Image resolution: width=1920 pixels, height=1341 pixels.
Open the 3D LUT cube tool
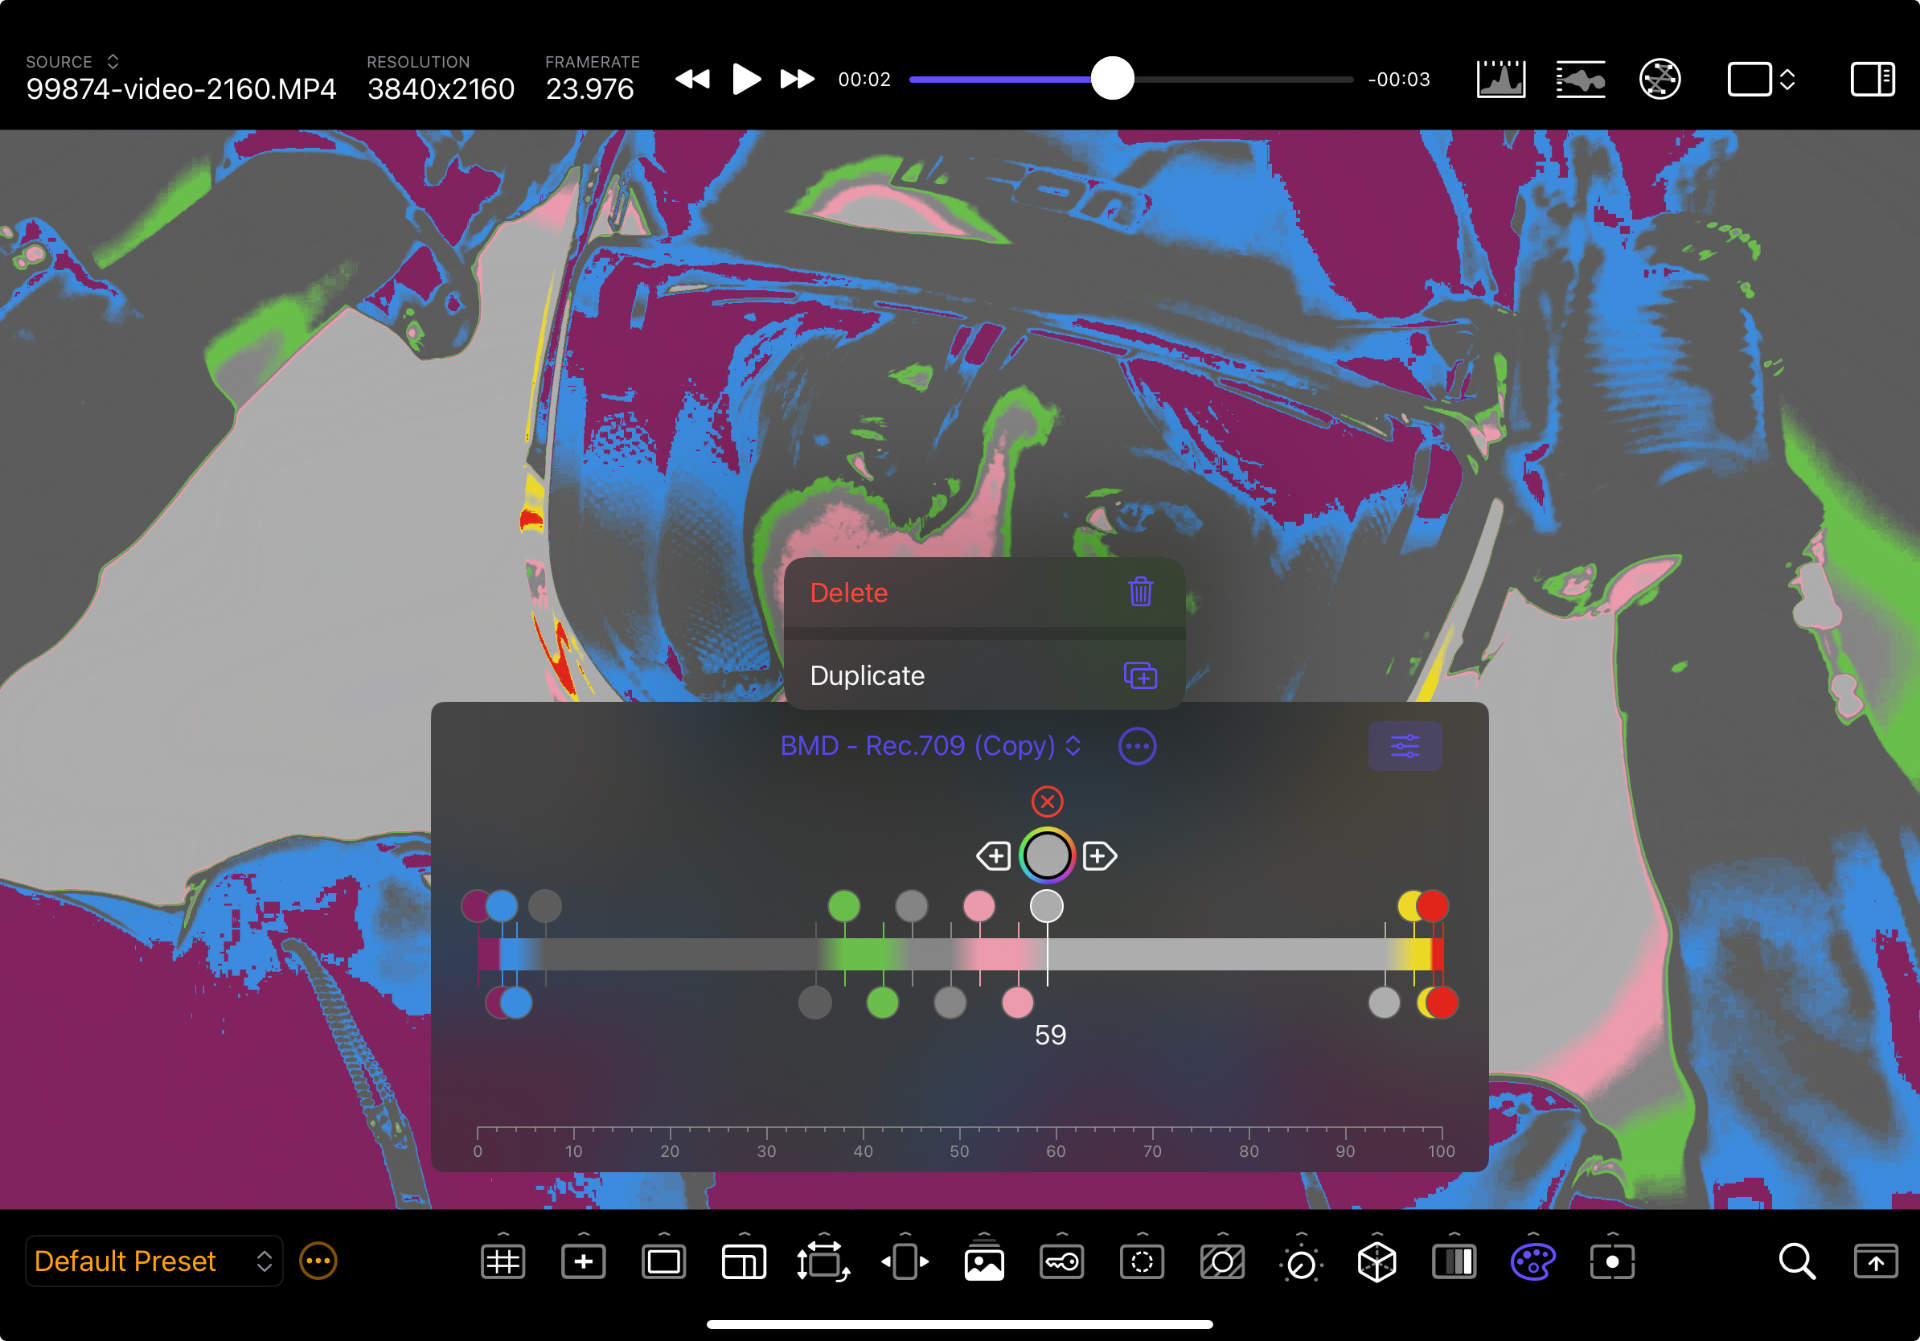1376,1262
